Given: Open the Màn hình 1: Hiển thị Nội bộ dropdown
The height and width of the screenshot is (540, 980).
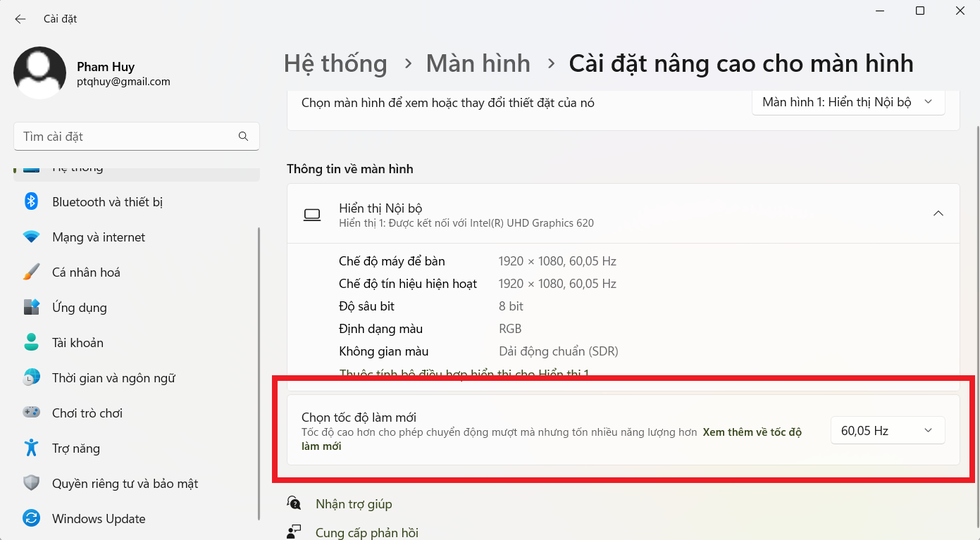Looking at the screenshot, I should 848,102.
